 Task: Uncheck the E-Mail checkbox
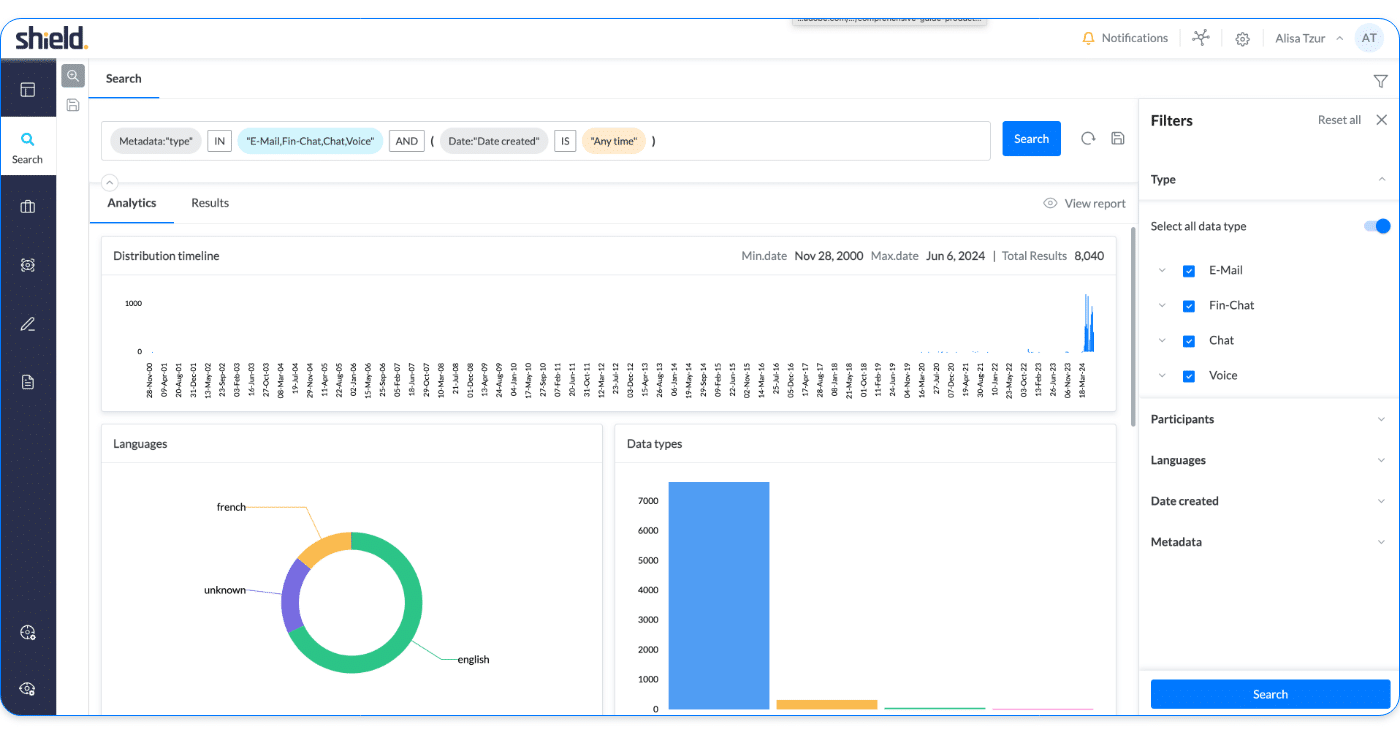click(x=1189, y=271)
